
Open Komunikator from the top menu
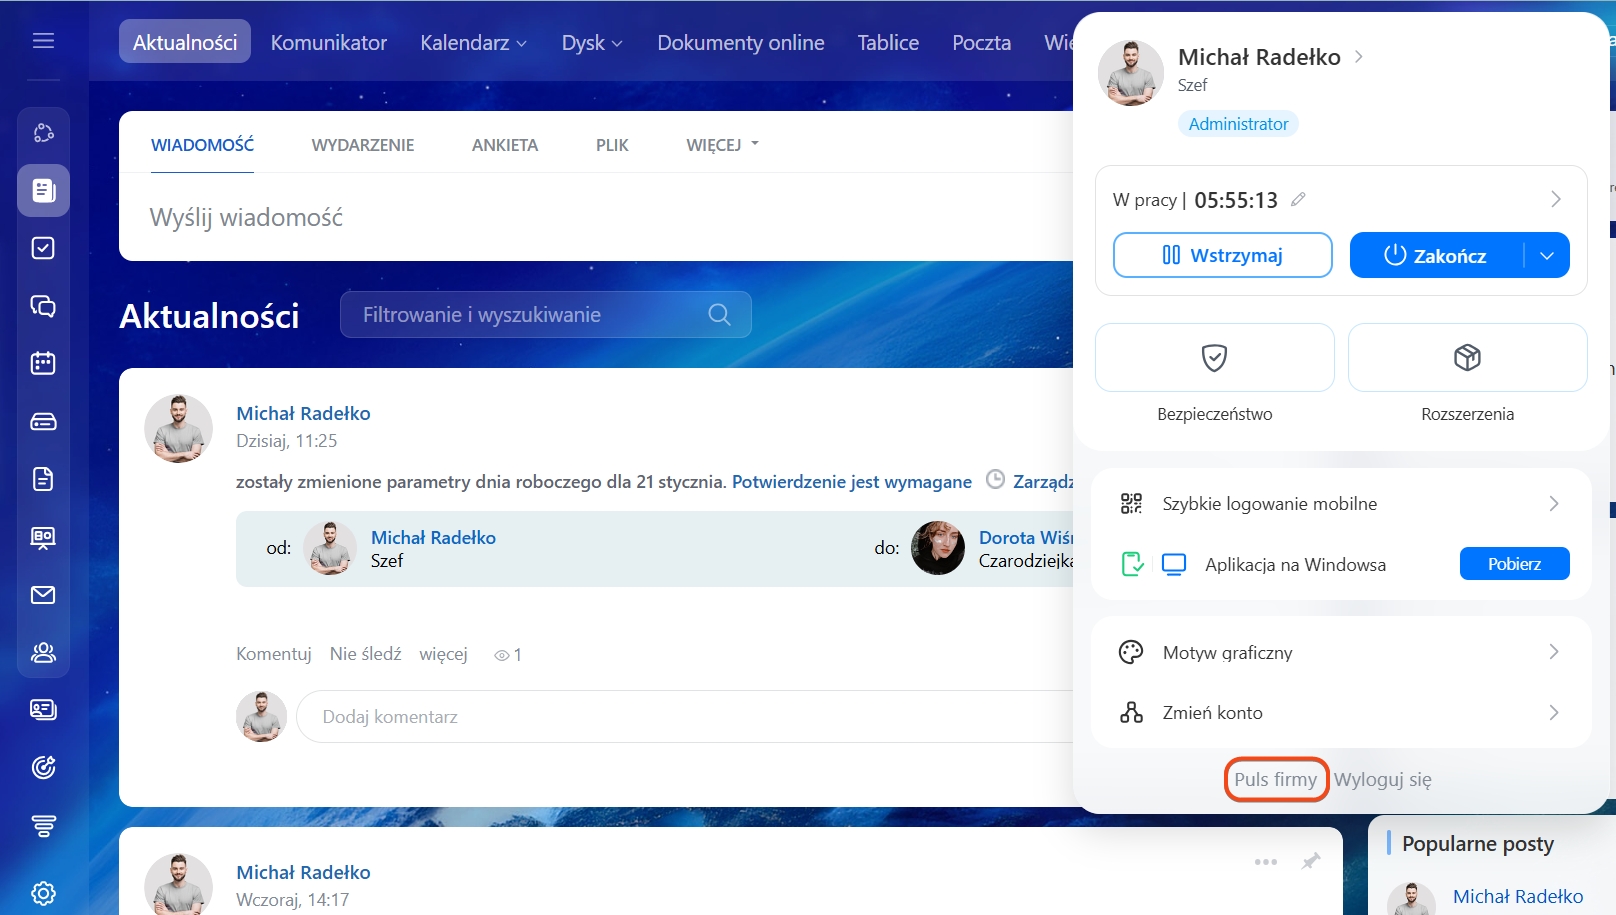coord(328,43)
